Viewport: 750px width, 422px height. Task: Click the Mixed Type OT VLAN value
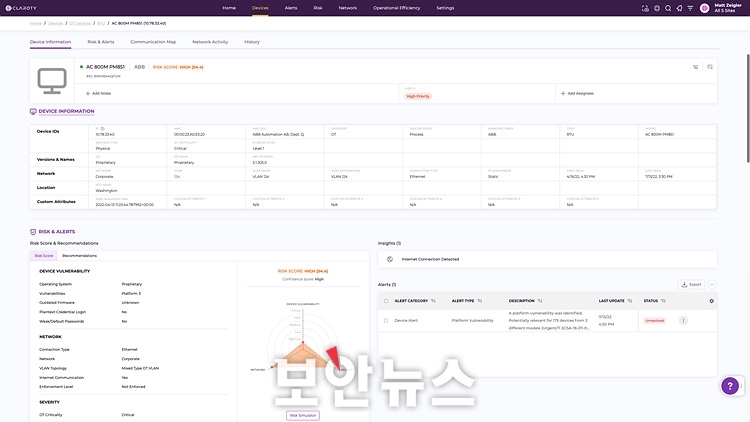[x=140, y=368]
